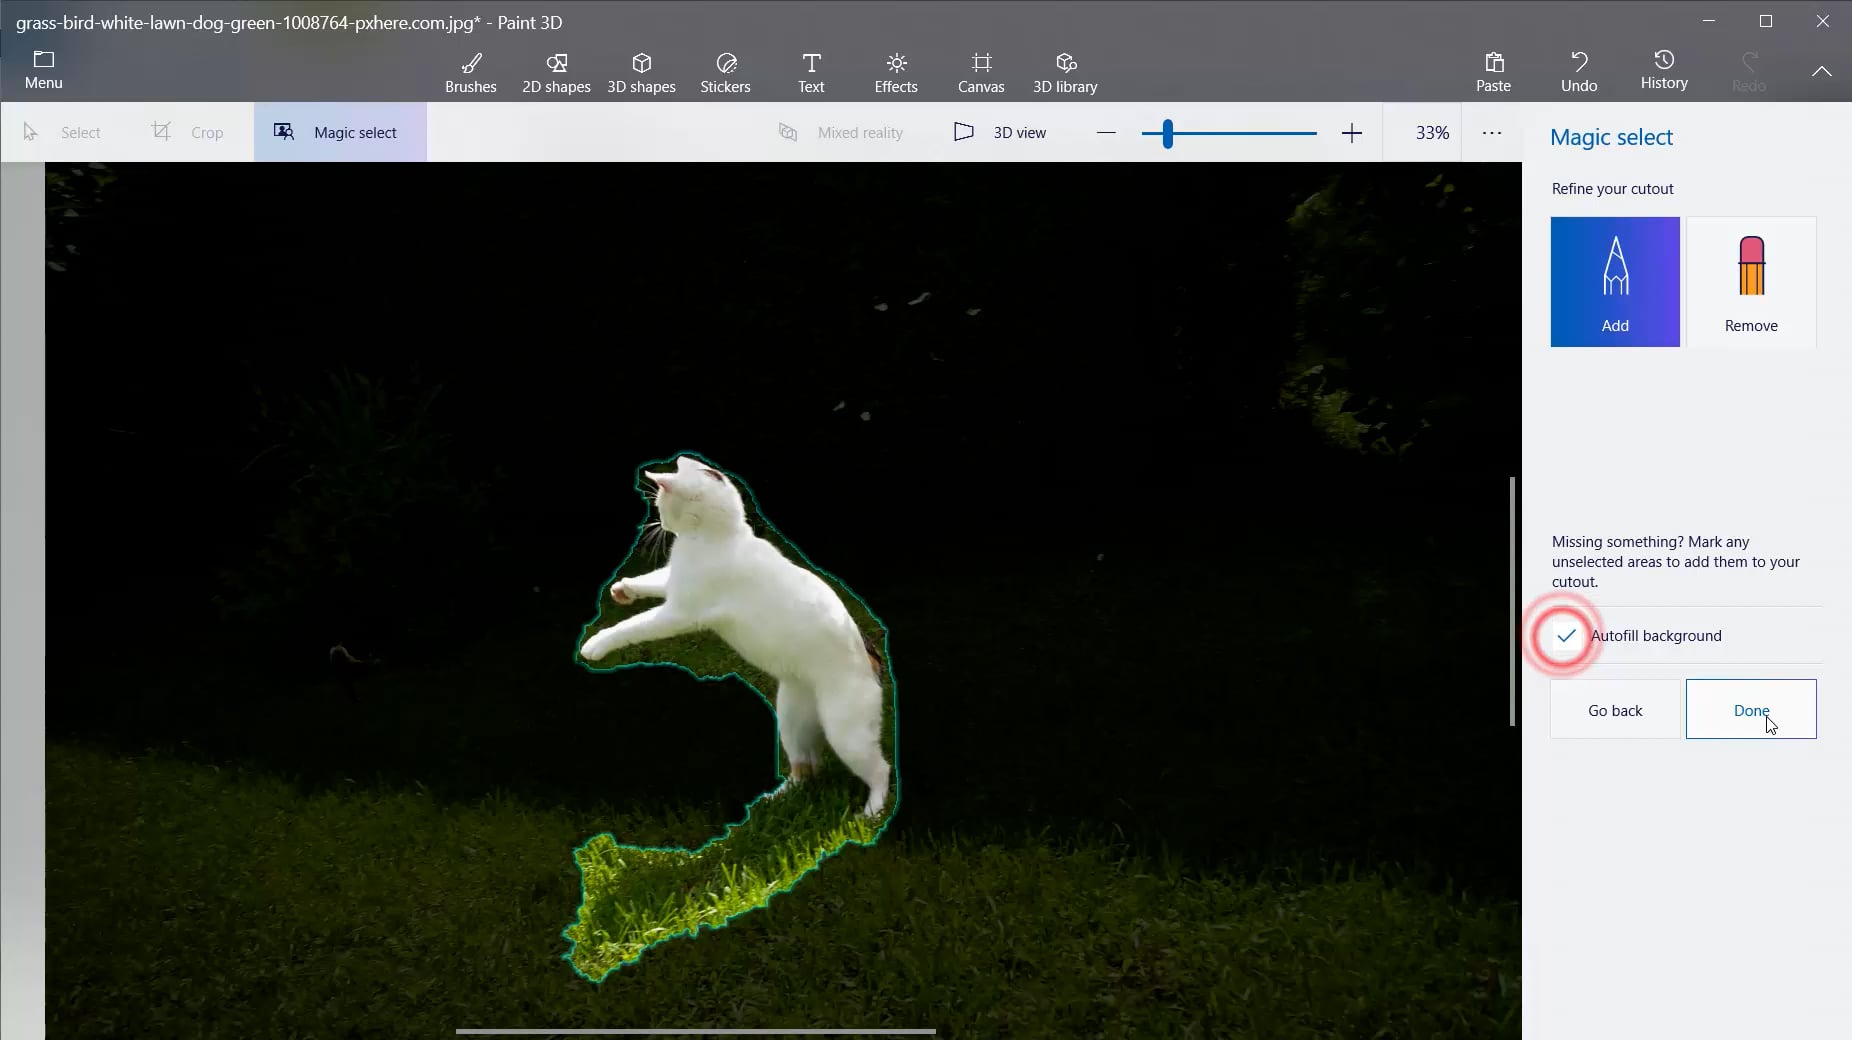Image resolution: width=1852 pixels, height=1040 pixels.
Task: Collapse the top toolbar with chevron
Action: click(1822, 71)
